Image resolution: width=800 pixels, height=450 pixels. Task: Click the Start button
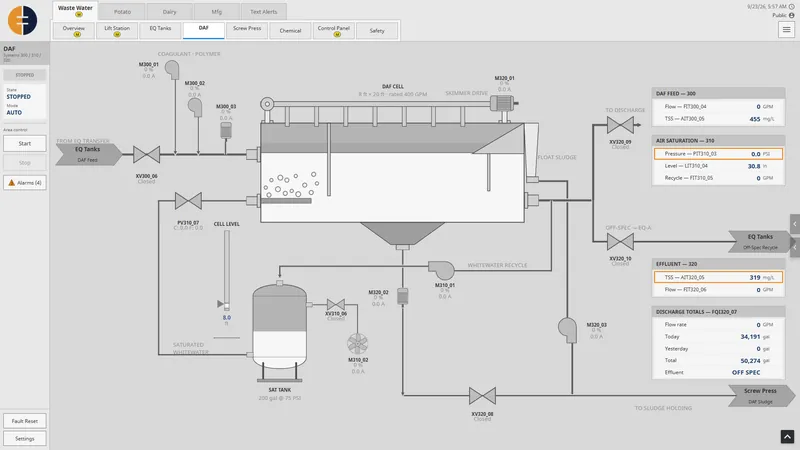24,143
